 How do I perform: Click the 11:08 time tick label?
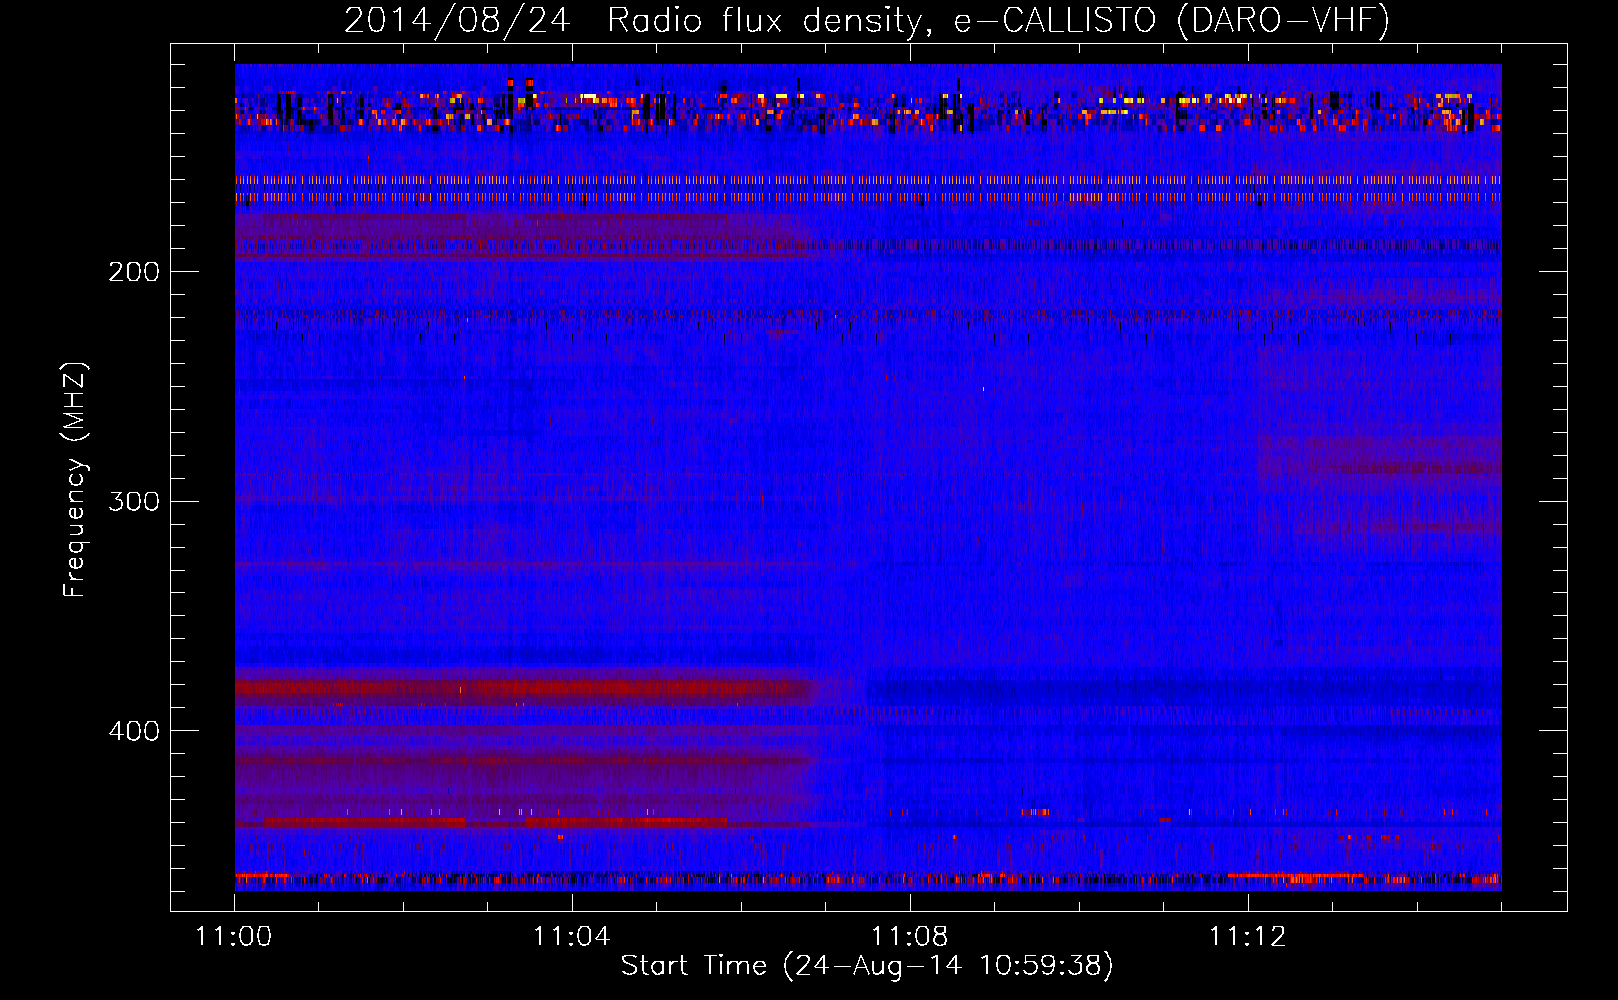tap(909, 937)
